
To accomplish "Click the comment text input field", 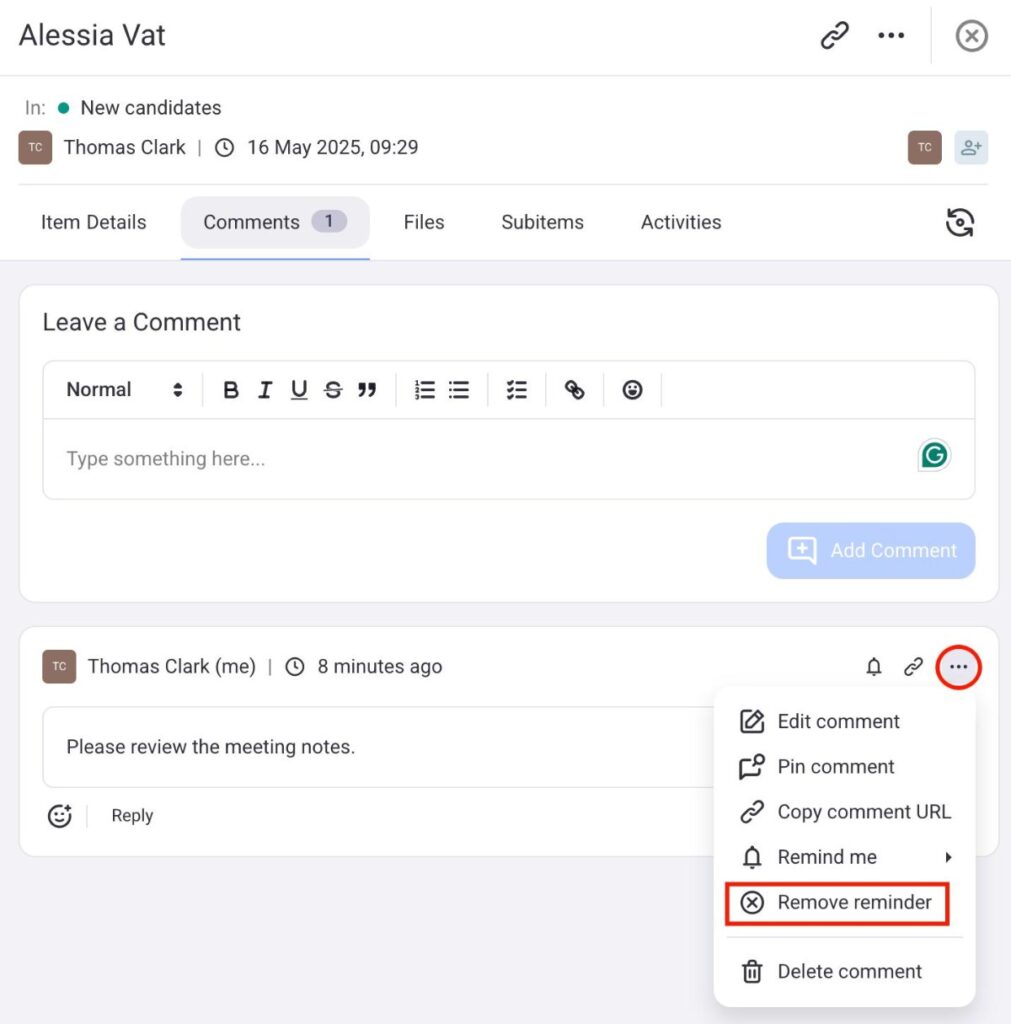I will (480, 459).
